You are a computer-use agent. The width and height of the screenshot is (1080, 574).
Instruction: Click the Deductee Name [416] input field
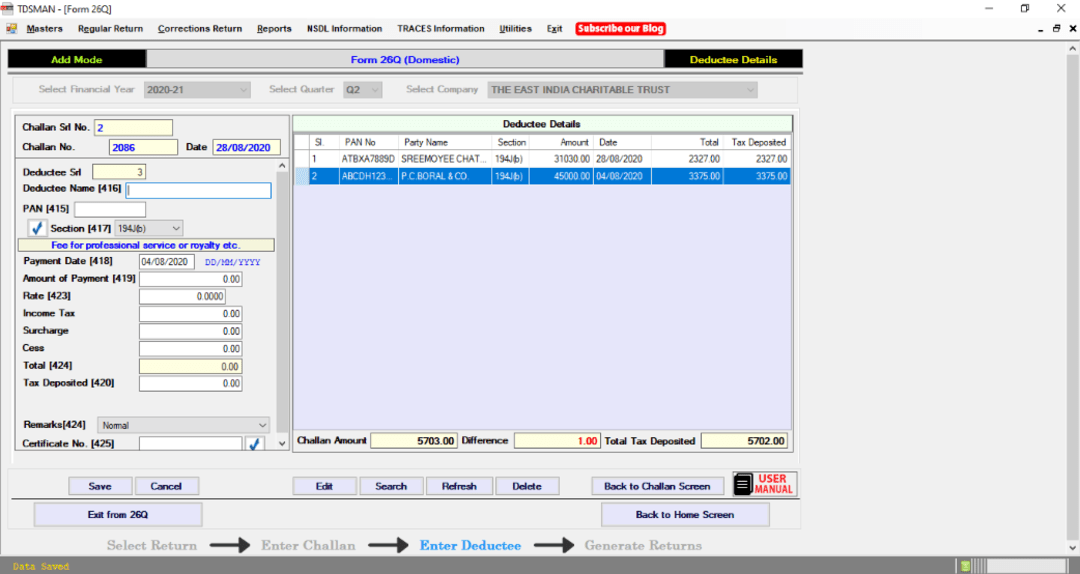point(198,190)
